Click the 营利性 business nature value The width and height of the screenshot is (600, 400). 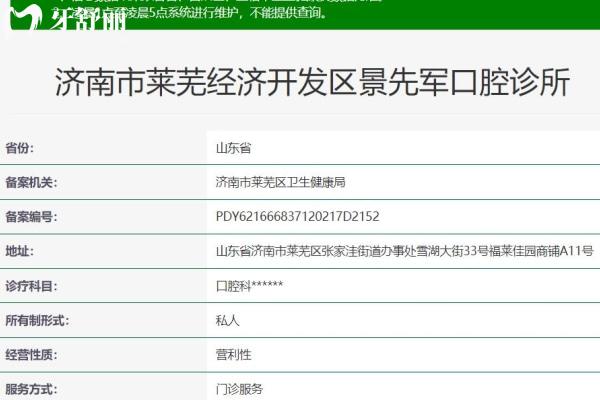233,355
